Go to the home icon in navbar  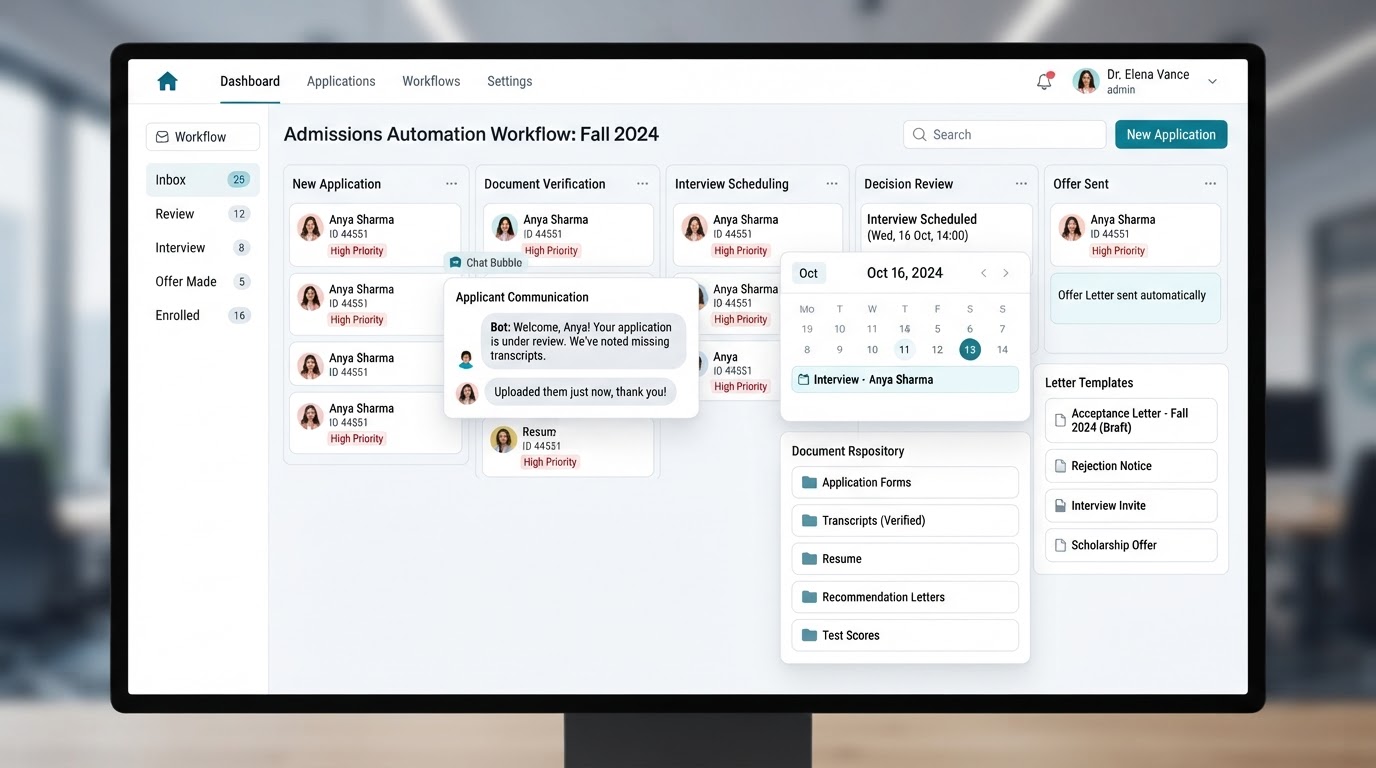167,82
